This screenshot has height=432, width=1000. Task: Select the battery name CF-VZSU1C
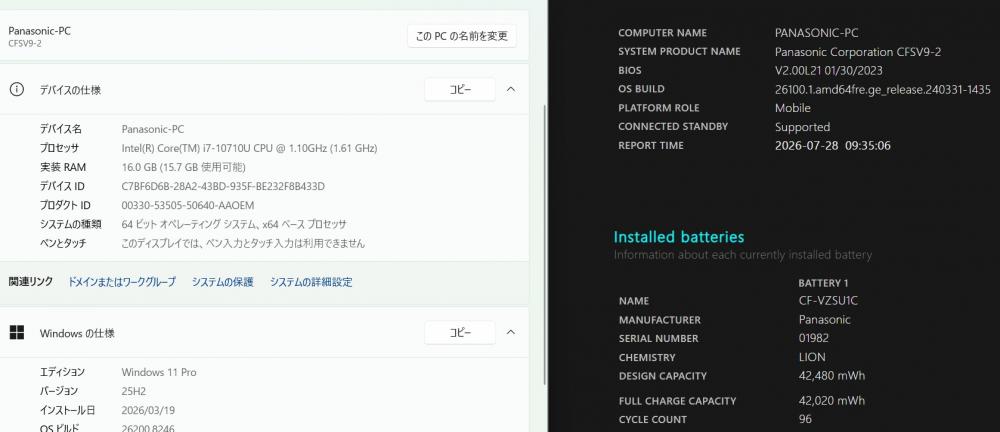[x=828, y=301]
